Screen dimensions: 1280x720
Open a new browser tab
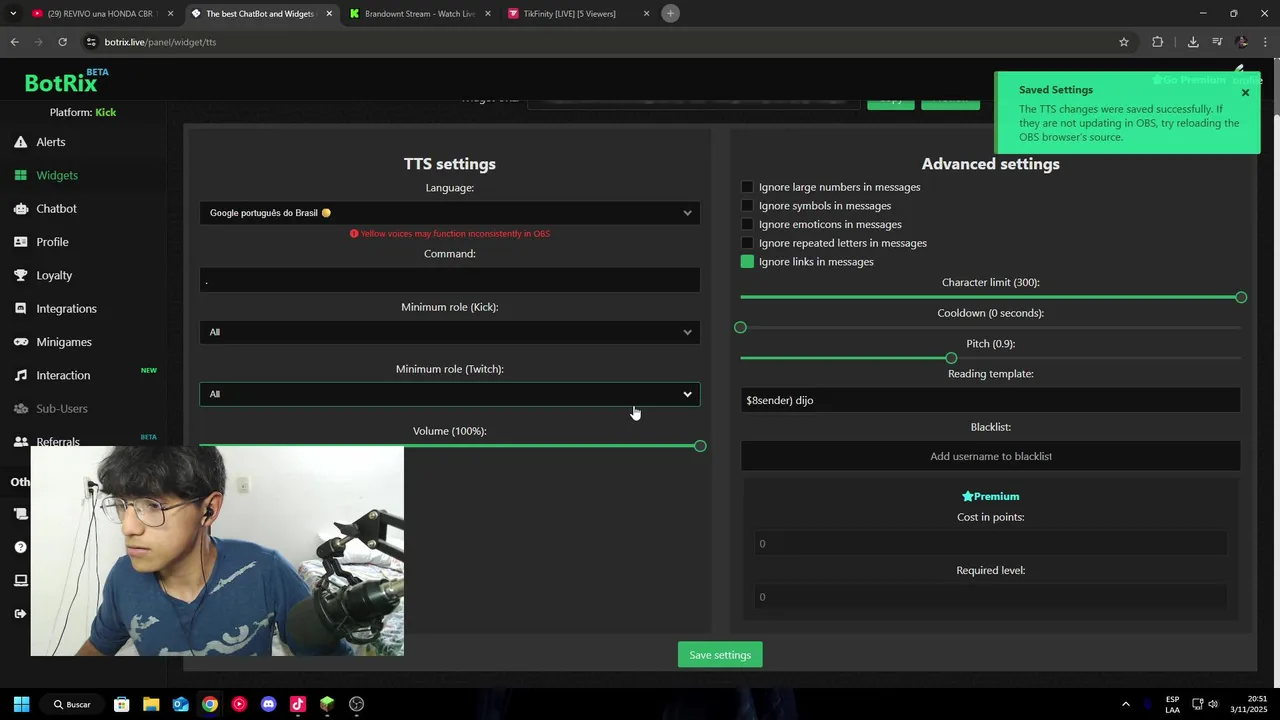[x=671, y=13]
